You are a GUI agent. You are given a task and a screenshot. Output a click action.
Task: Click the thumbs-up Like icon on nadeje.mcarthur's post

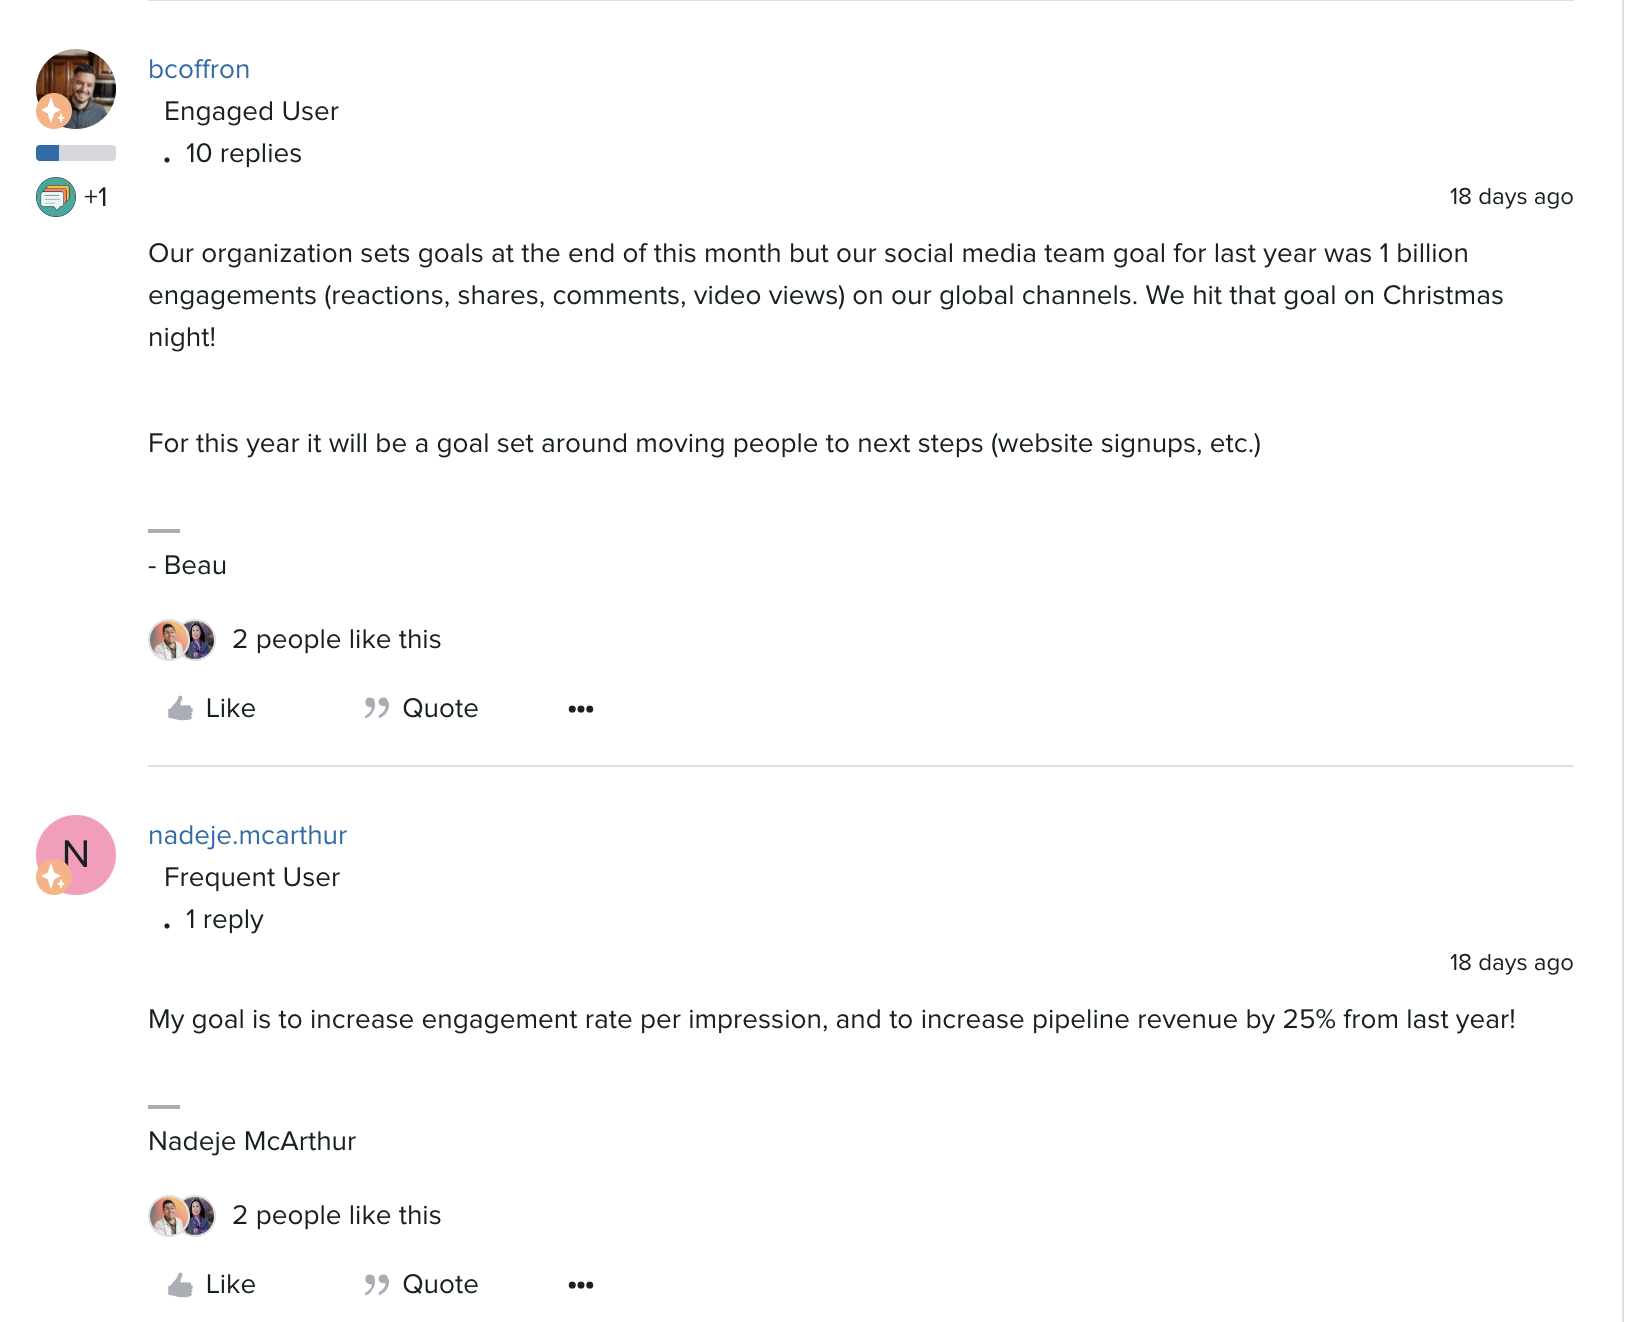180,1285
